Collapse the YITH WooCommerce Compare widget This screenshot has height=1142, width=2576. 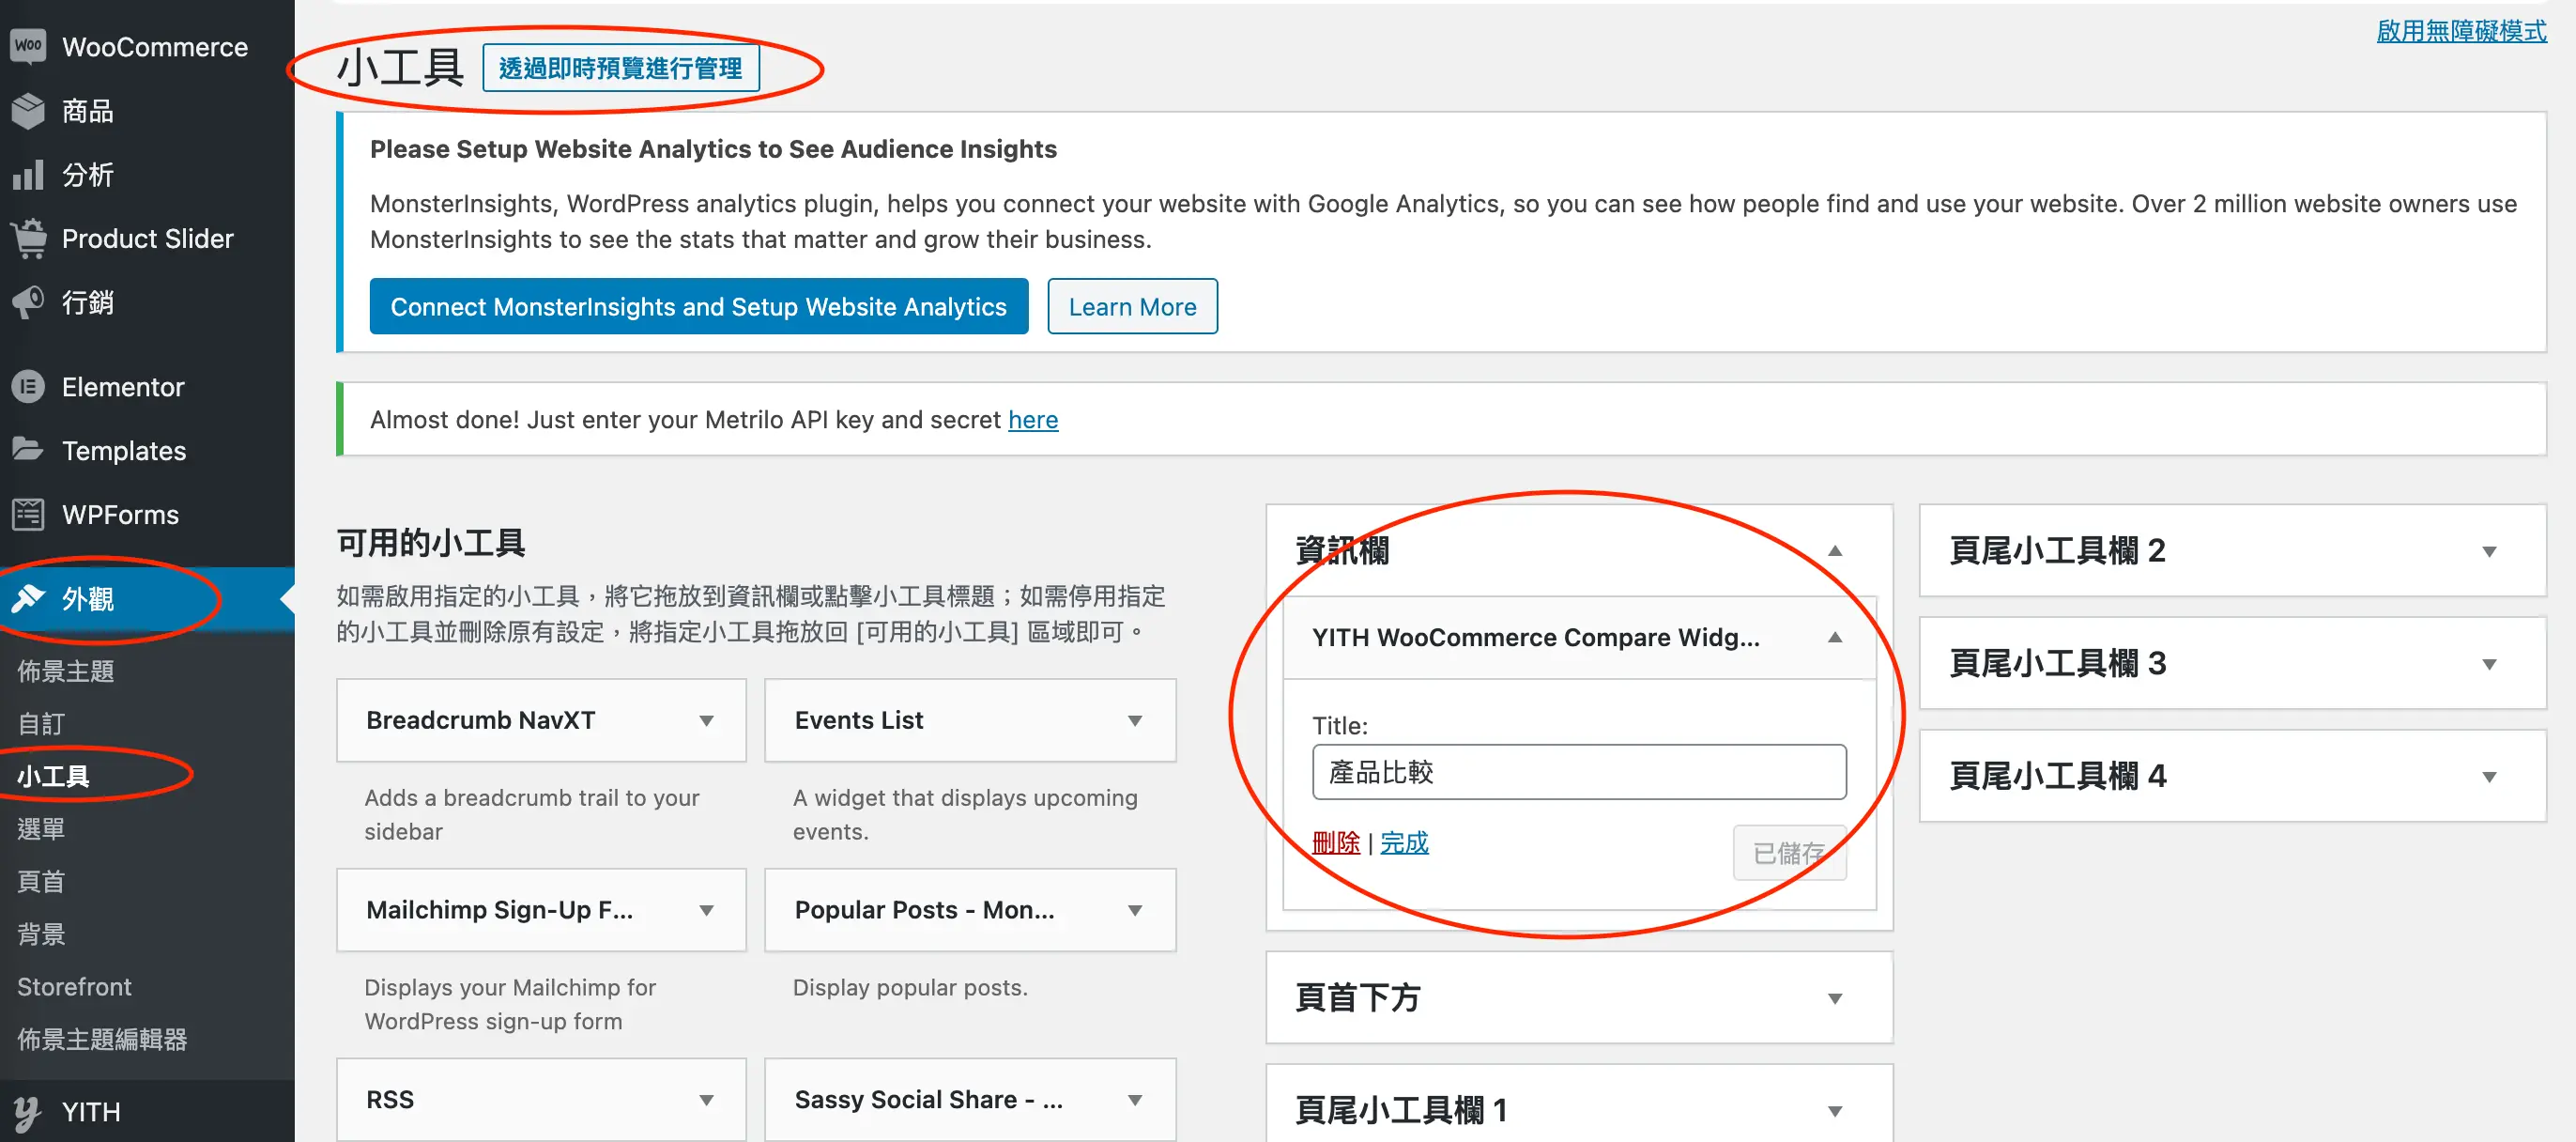coord(1834,637)
